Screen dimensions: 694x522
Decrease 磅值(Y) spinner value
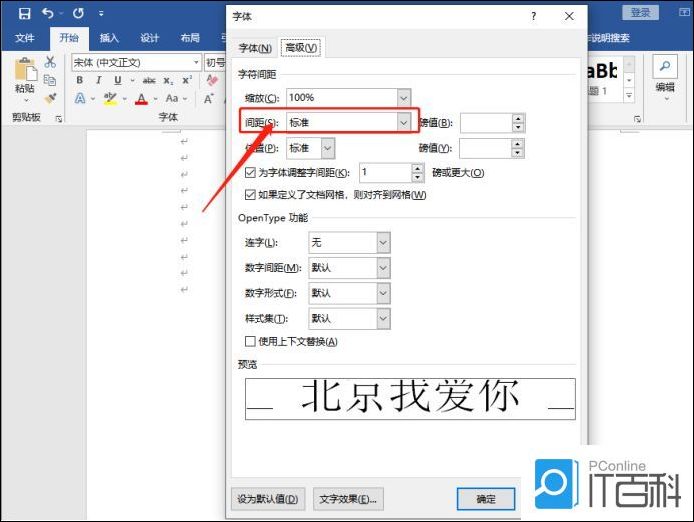tap(517, 153)
